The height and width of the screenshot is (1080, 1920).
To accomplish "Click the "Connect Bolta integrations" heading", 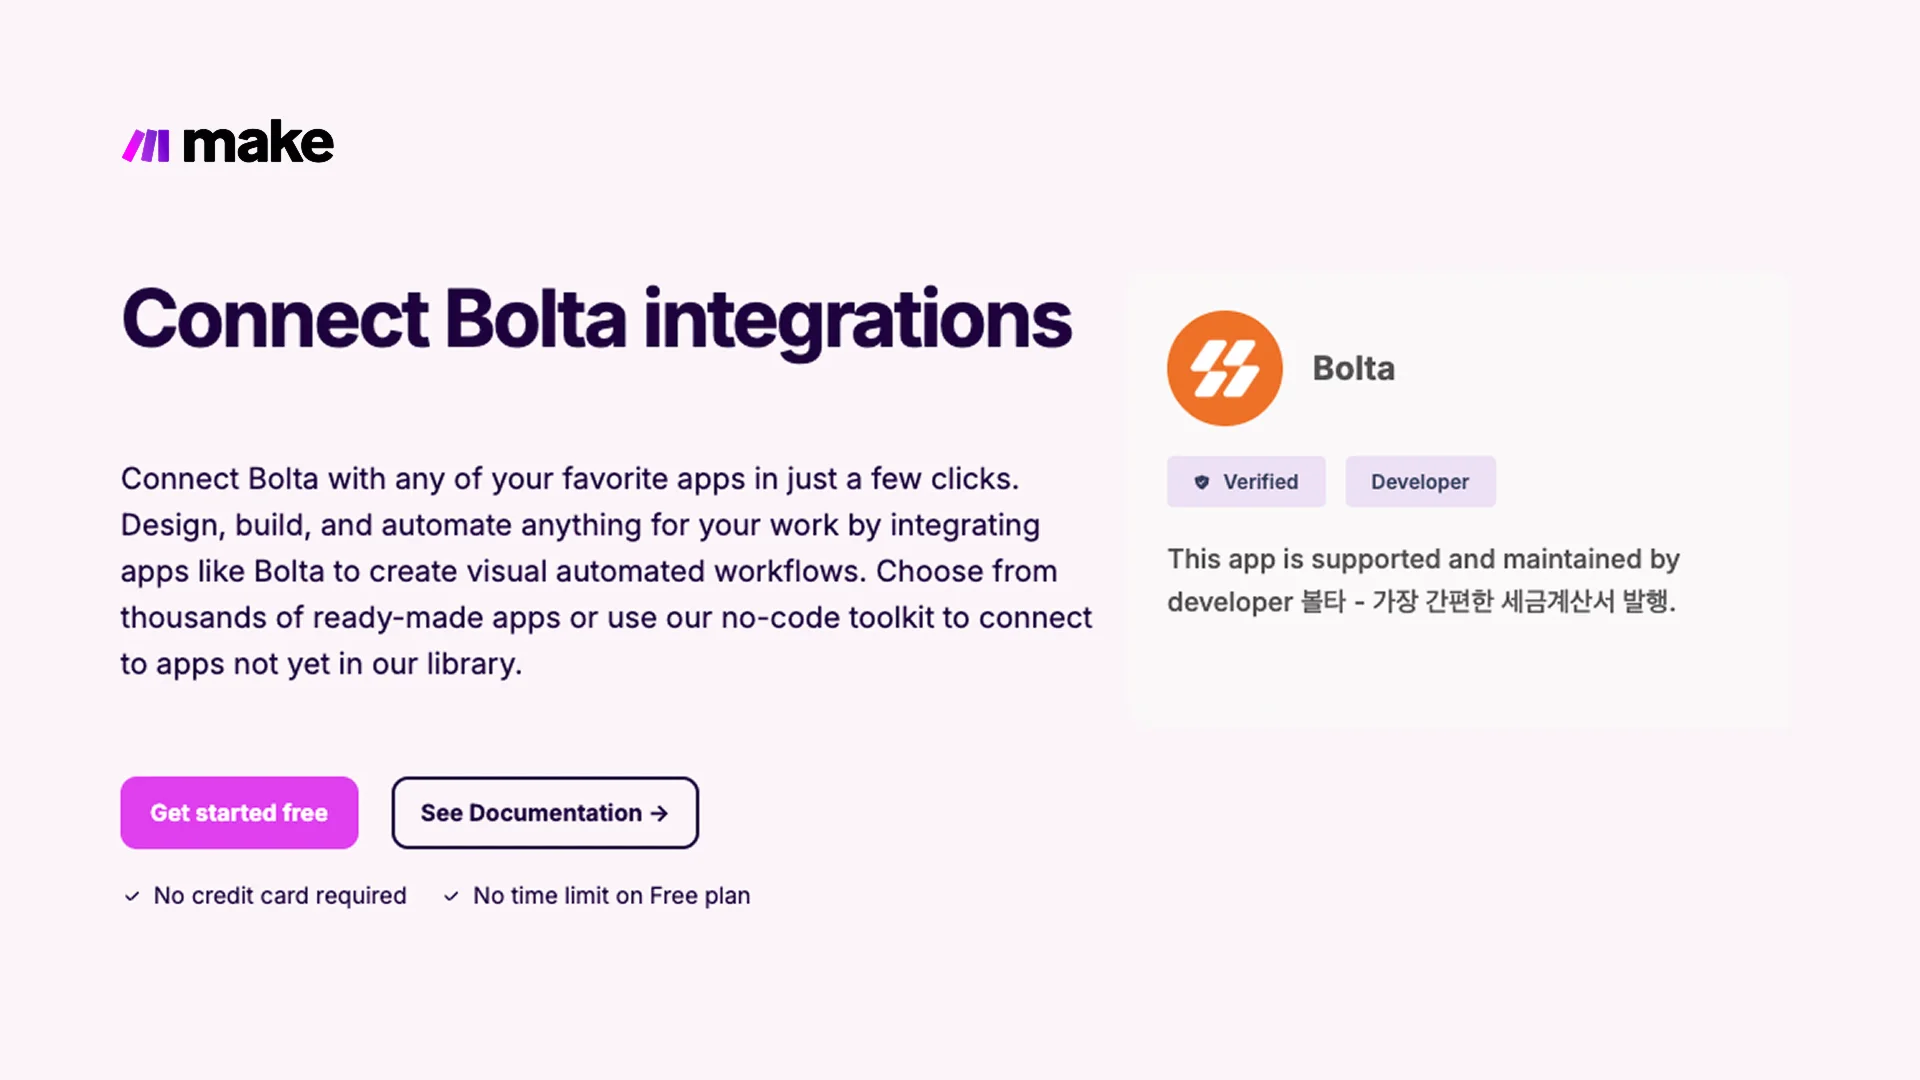I will point(596,320).
